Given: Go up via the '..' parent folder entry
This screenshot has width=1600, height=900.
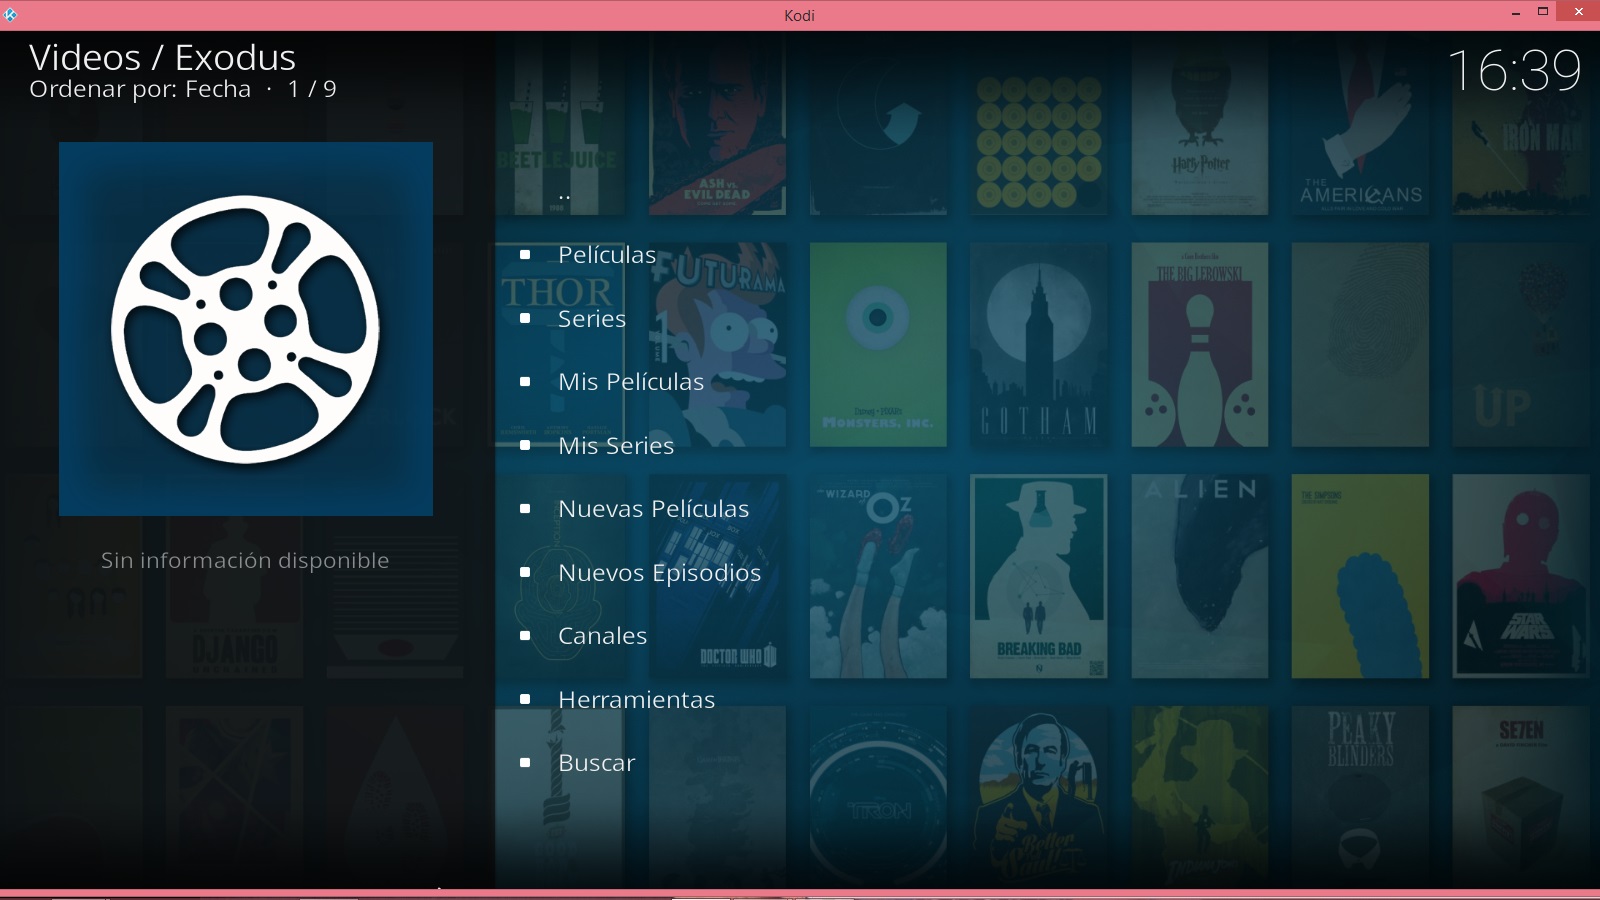Looking at the screenshot, I should [564, 197].
